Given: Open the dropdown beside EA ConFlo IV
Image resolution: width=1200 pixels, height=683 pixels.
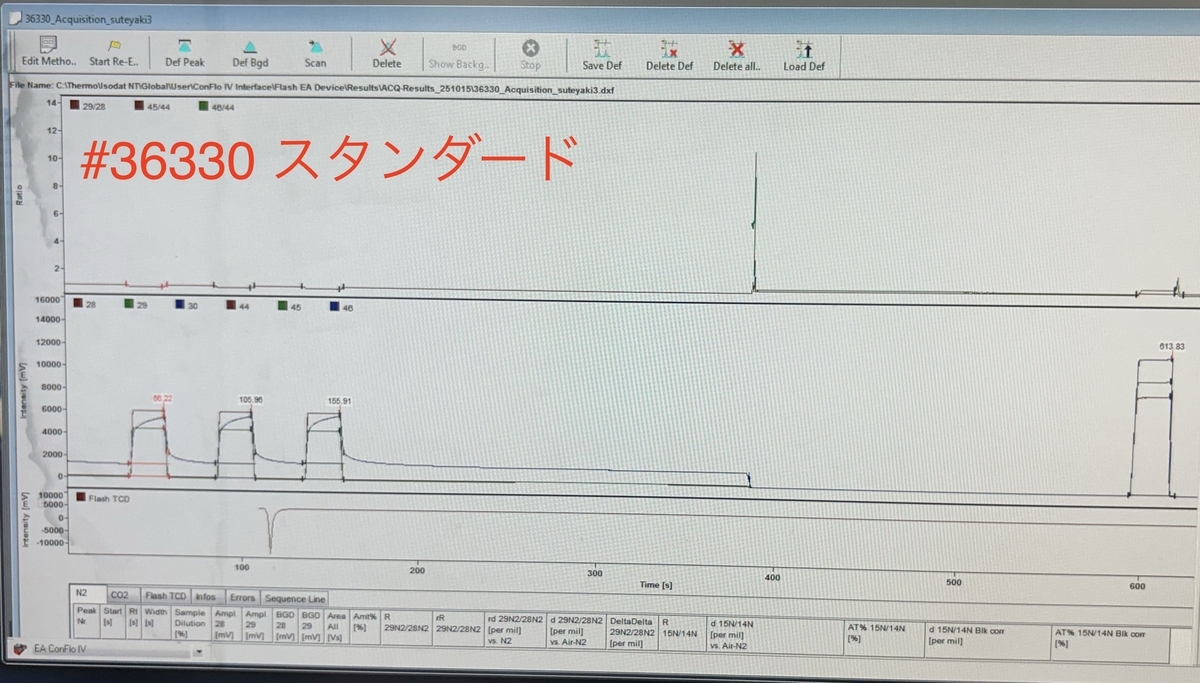Looking at the screenshot, I should (198, 651).
